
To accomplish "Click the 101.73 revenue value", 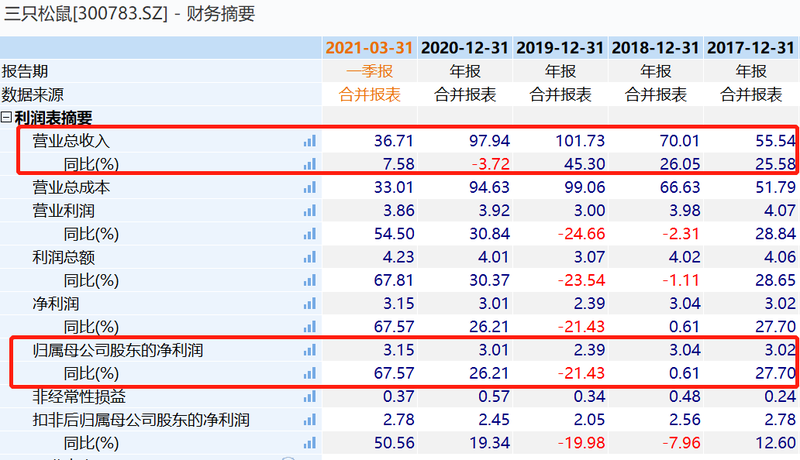I will 580,141.
